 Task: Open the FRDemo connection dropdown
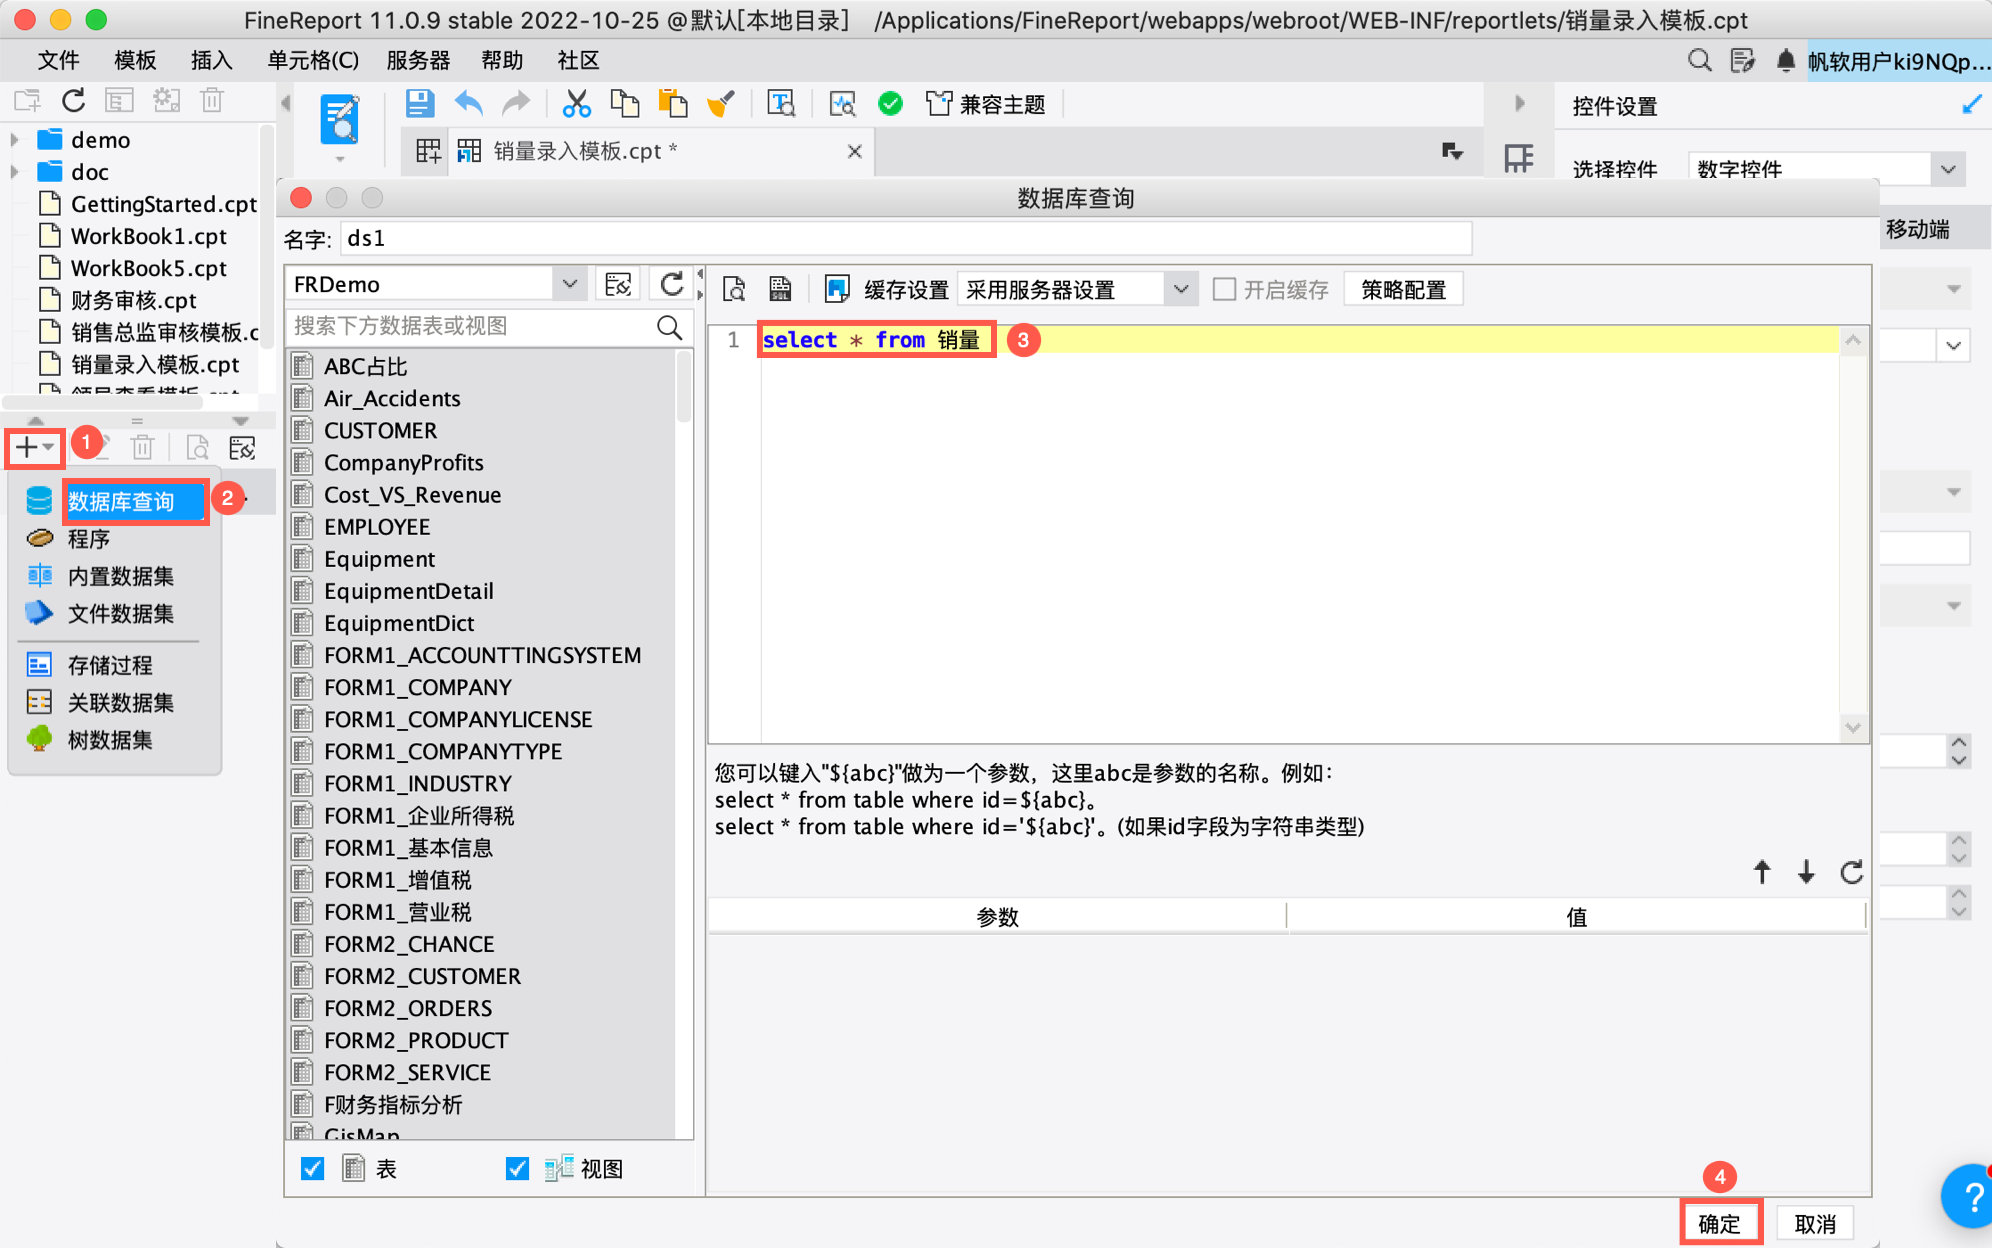(569, 284)
